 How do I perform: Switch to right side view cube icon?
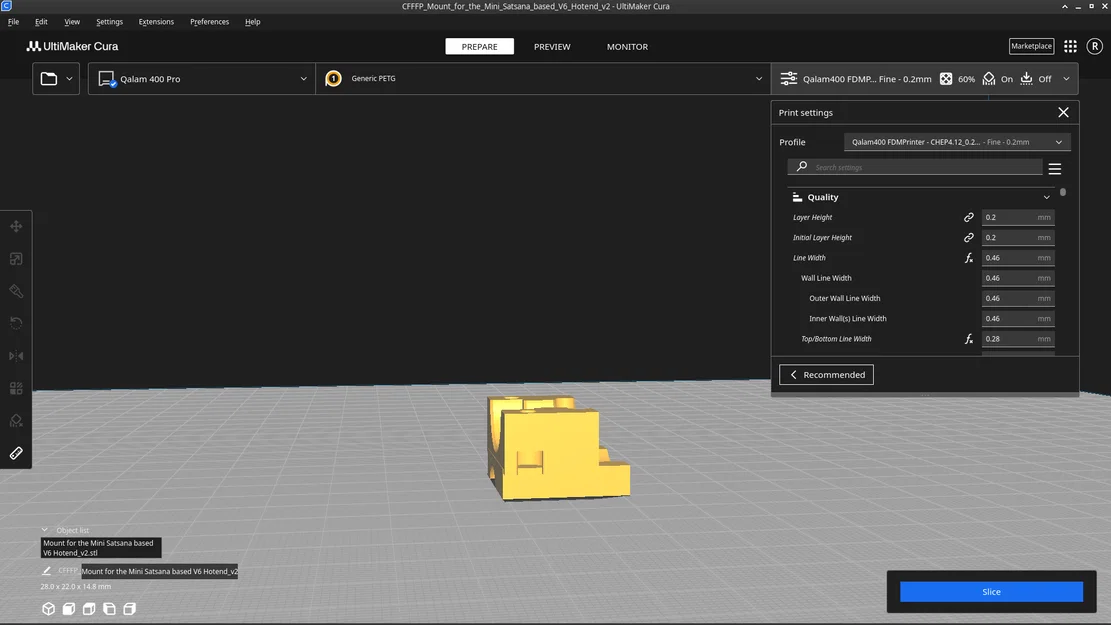click(x=130, y=609)
